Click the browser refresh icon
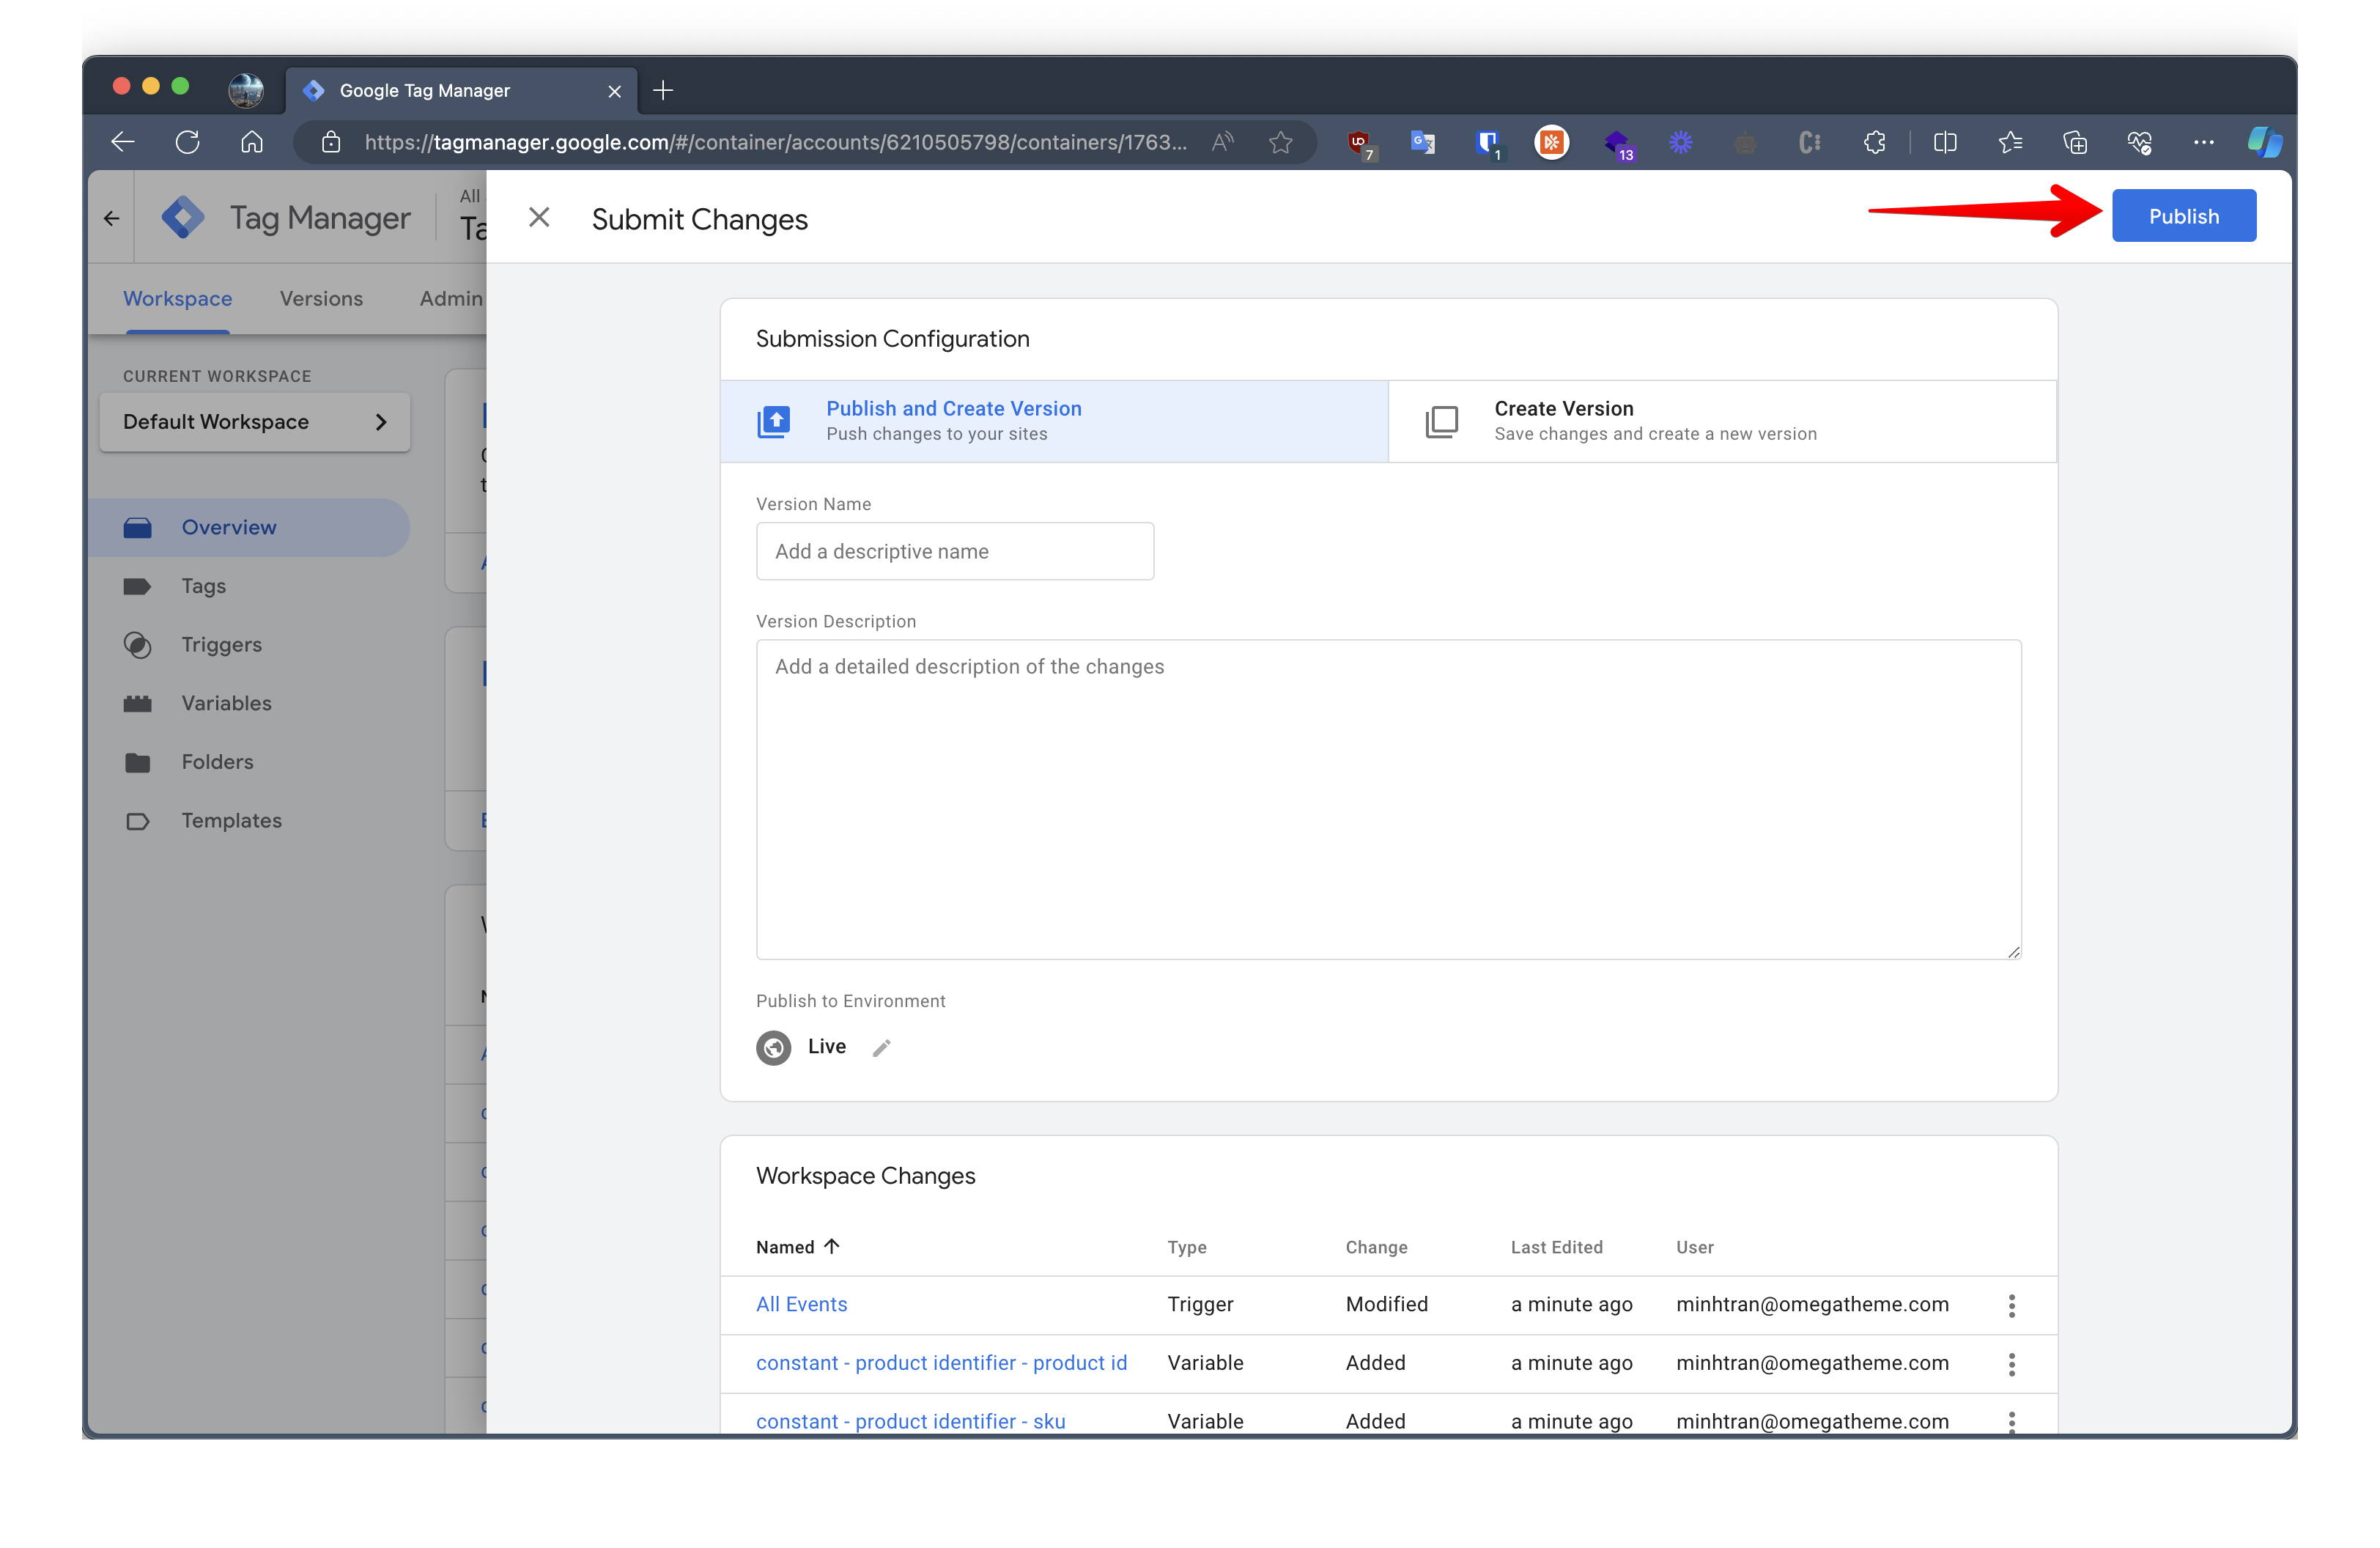2380x1548 pixels. 187,142
